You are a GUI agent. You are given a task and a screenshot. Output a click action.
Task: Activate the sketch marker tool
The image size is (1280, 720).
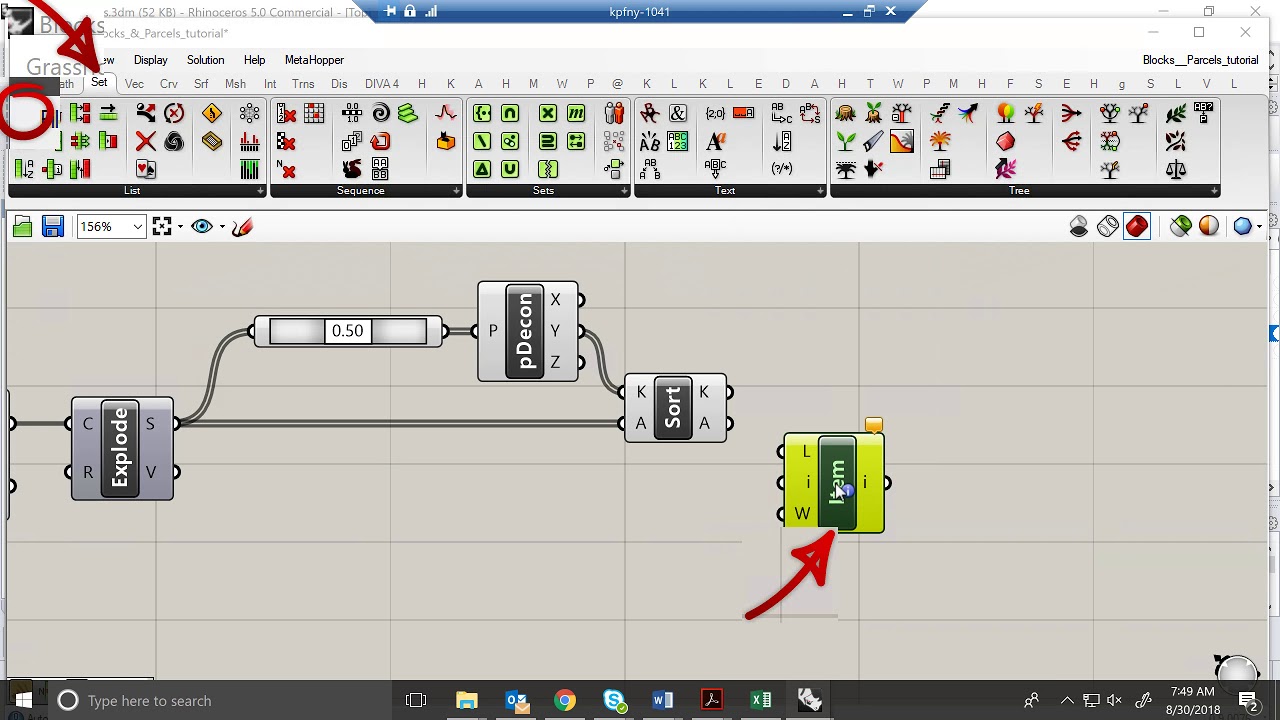coord(242,227)
